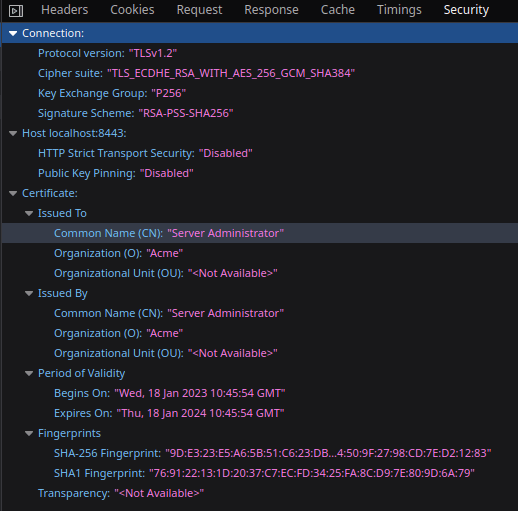Select the Transparency row
This screenshot has height=511, width=518.
click(x=260, y=493)
